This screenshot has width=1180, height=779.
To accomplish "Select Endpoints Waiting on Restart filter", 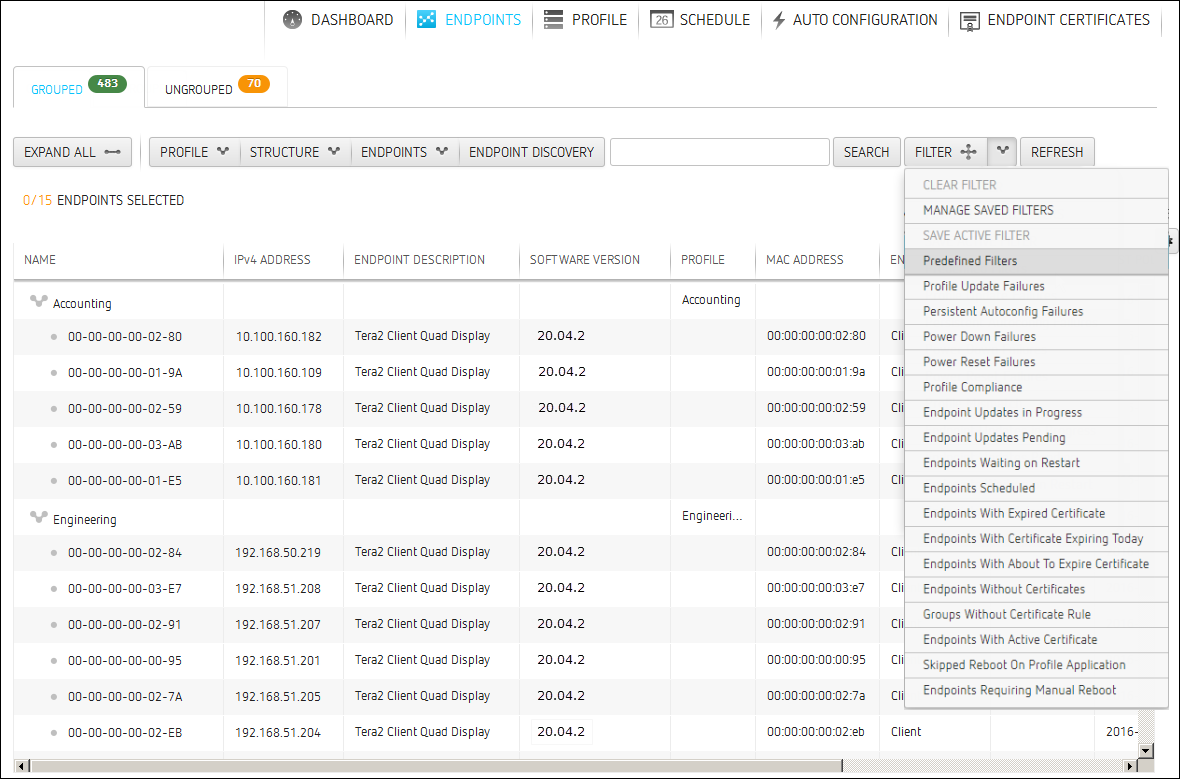I will point(1036,463).
